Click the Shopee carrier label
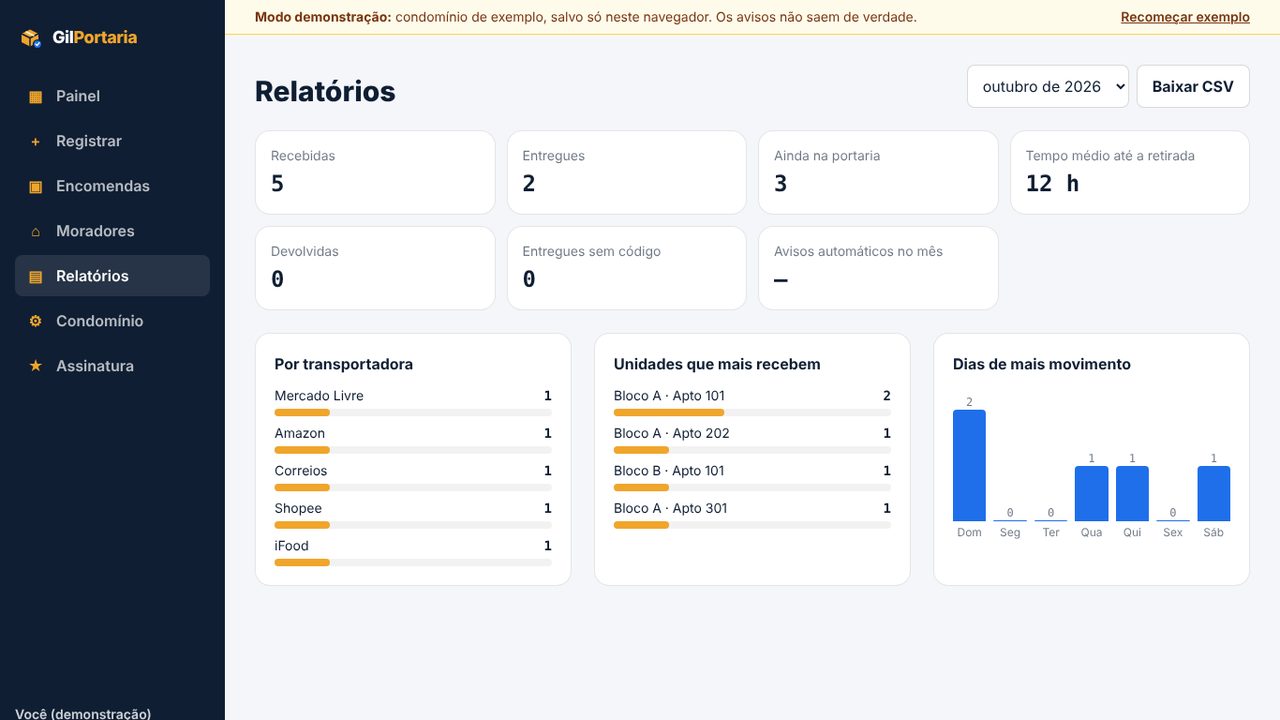 tap(298, 508)
